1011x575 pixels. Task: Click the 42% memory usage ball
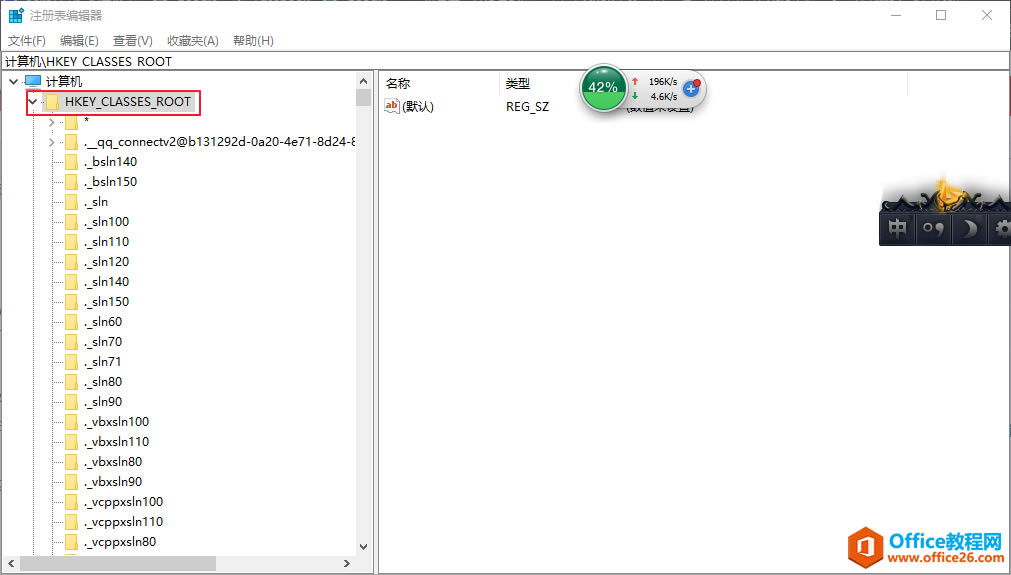[x=603, y=87]
